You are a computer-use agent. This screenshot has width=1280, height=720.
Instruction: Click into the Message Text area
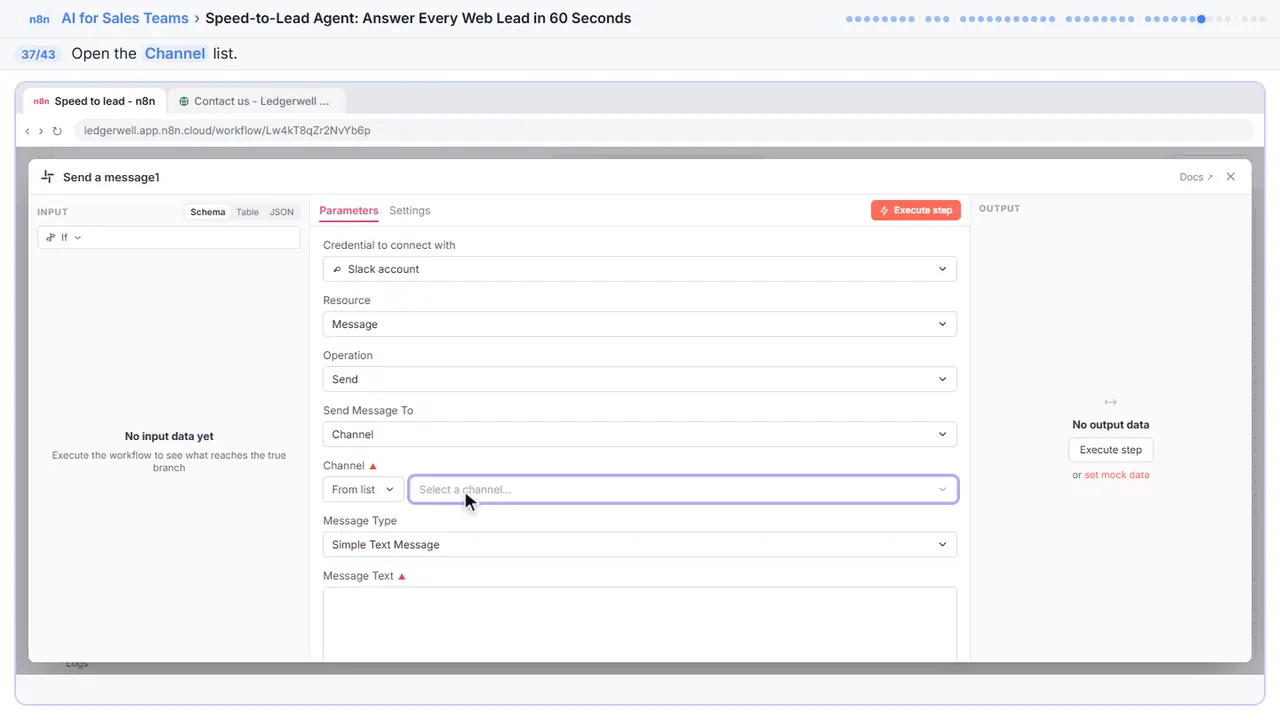(640, 624)
